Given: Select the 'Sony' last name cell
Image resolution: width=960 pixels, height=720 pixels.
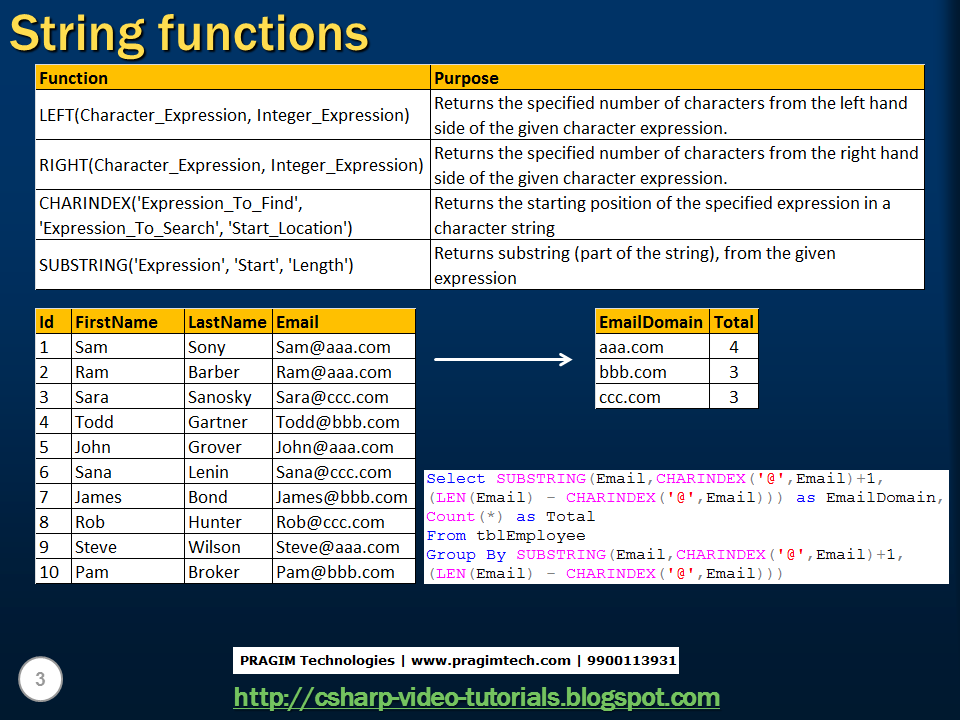Looking at the screenshot, I should coord(228,347).
